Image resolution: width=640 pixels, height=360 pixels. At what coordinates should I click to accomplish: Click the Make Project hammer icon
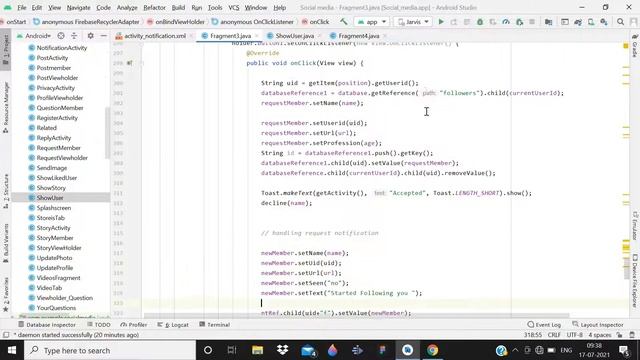tap(344, 22)
